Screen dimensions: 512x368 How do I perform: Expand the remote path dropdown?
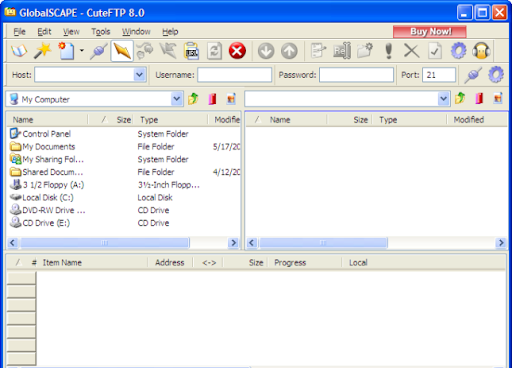pos(443,99)
